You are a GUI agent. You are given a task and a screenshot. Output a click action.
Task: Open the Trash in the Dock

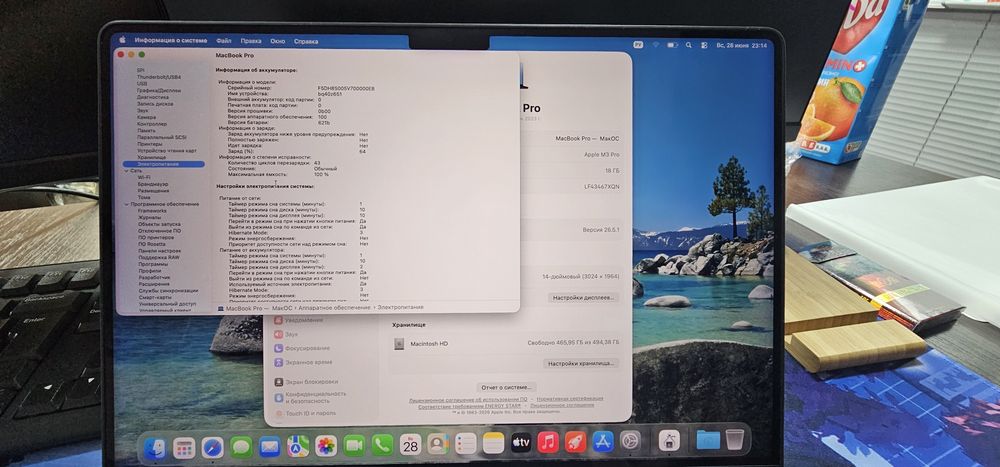point(735,439)
